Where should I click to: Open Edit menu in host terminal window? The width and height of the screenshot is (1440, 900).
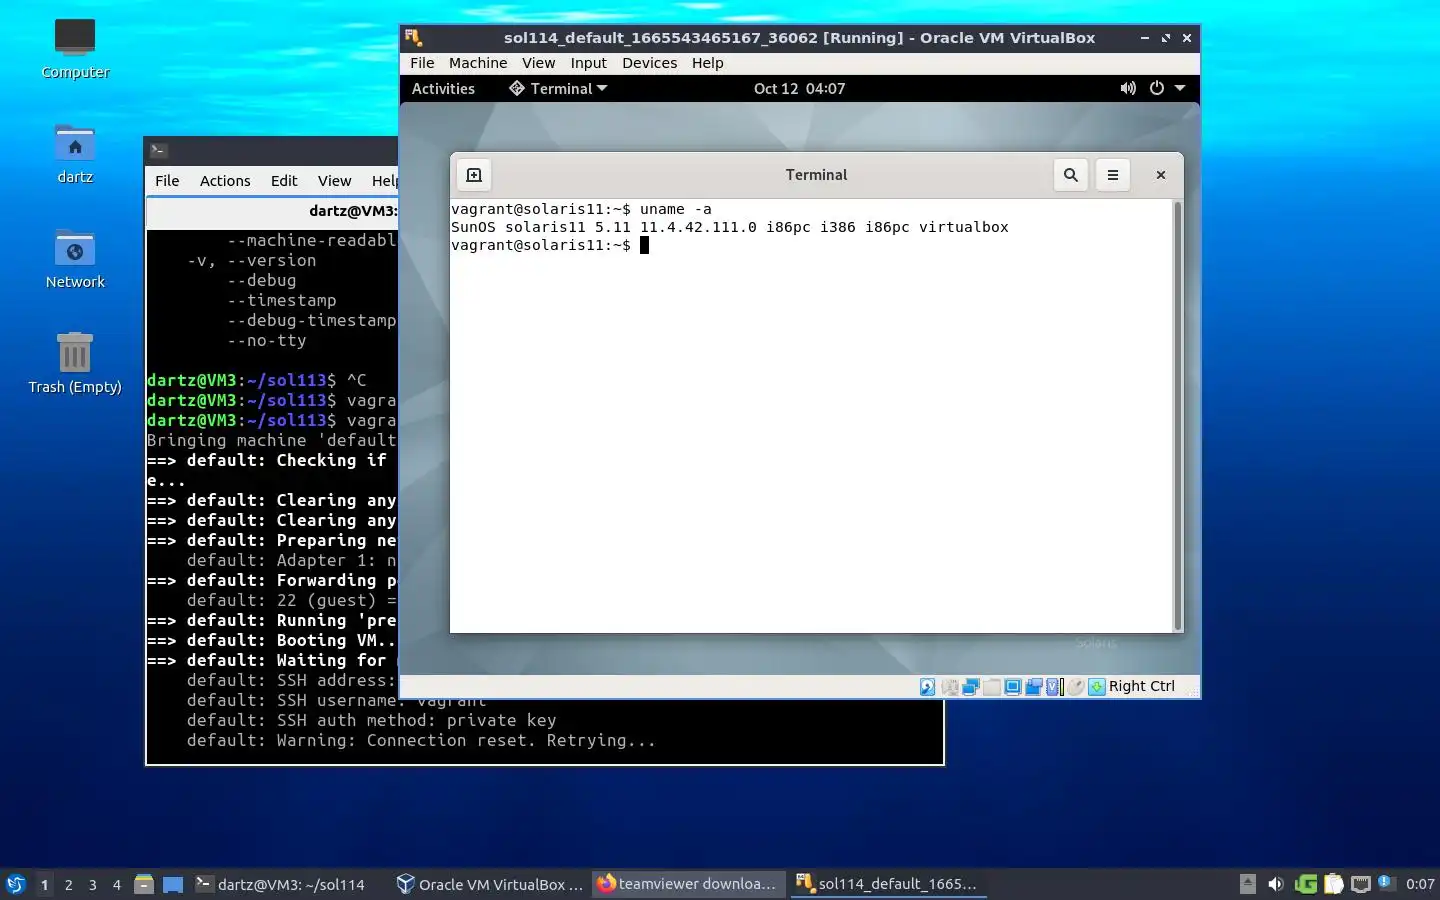tap(284, 181)
